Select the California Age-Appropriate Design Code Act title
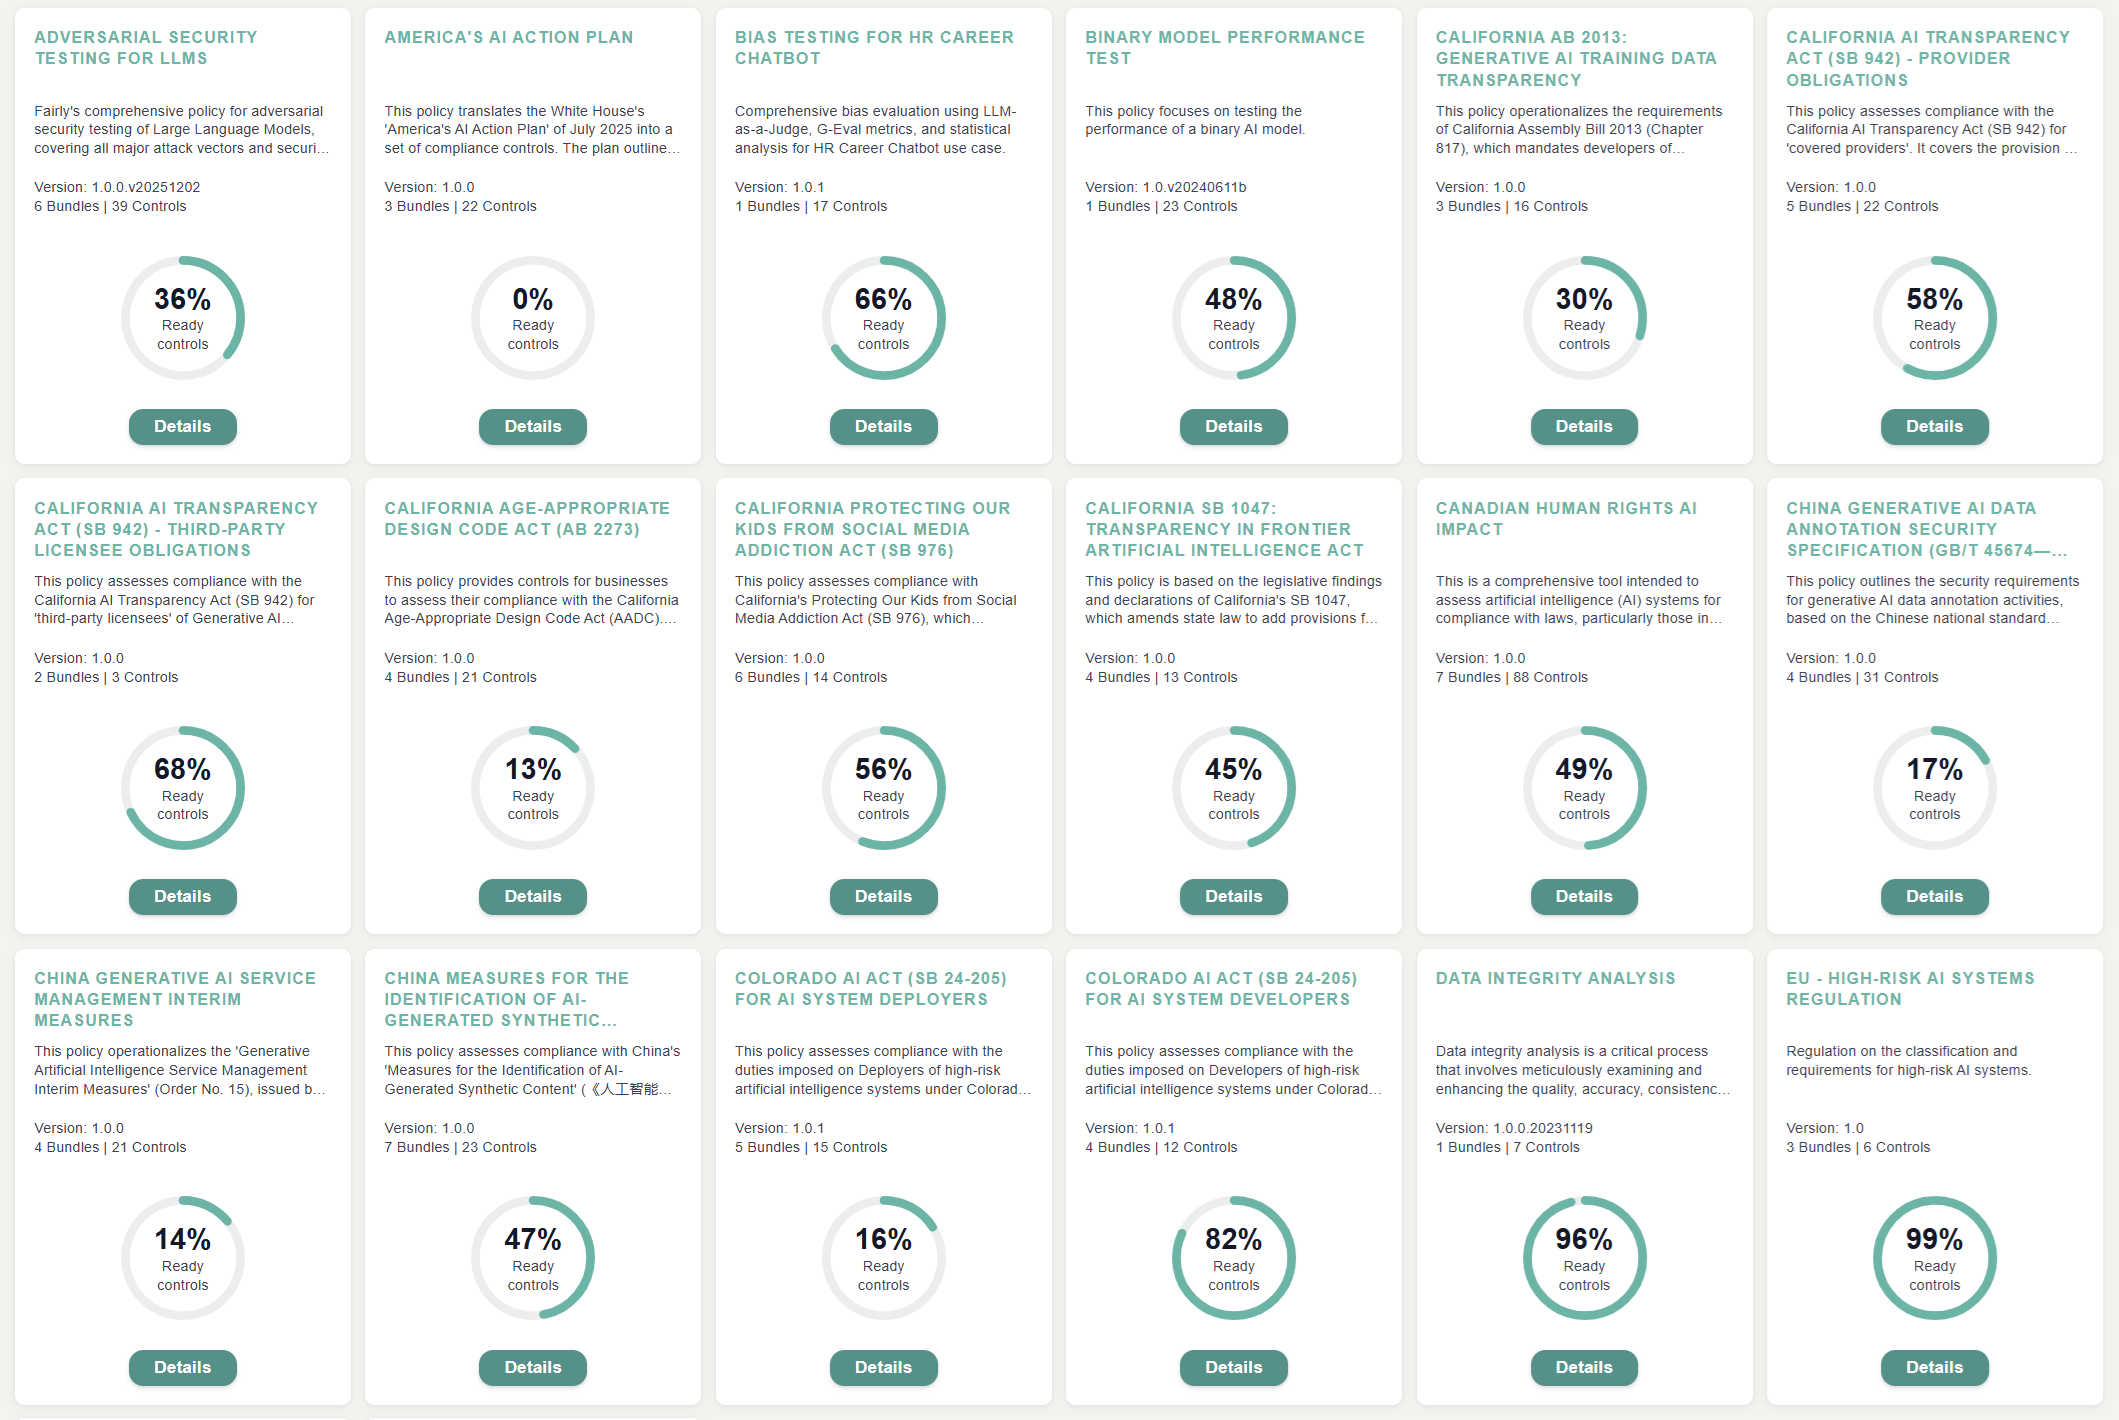The image size is (2119, 1420). click(x=527, y=518)
